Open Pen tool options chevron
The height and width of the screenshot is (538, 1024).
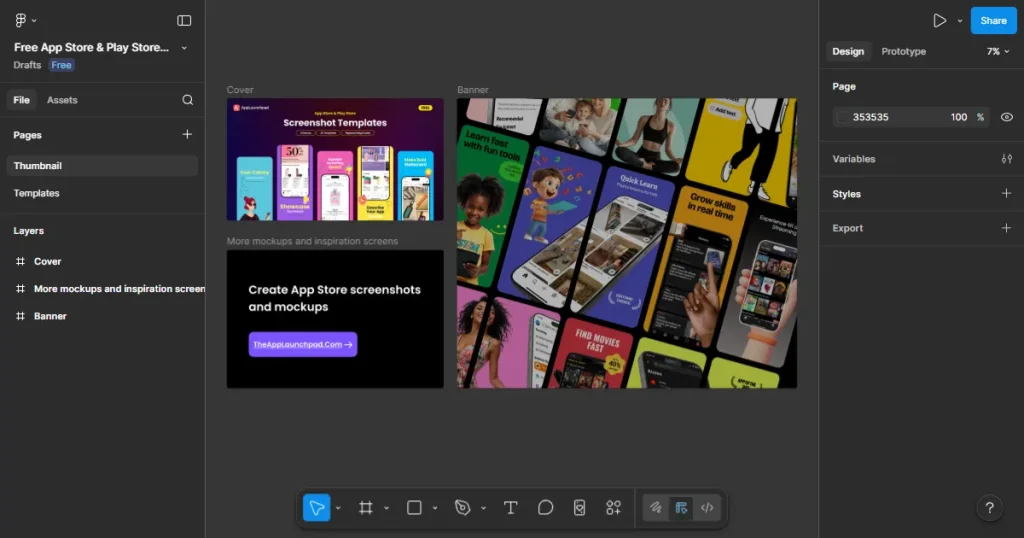click(483, 508)
